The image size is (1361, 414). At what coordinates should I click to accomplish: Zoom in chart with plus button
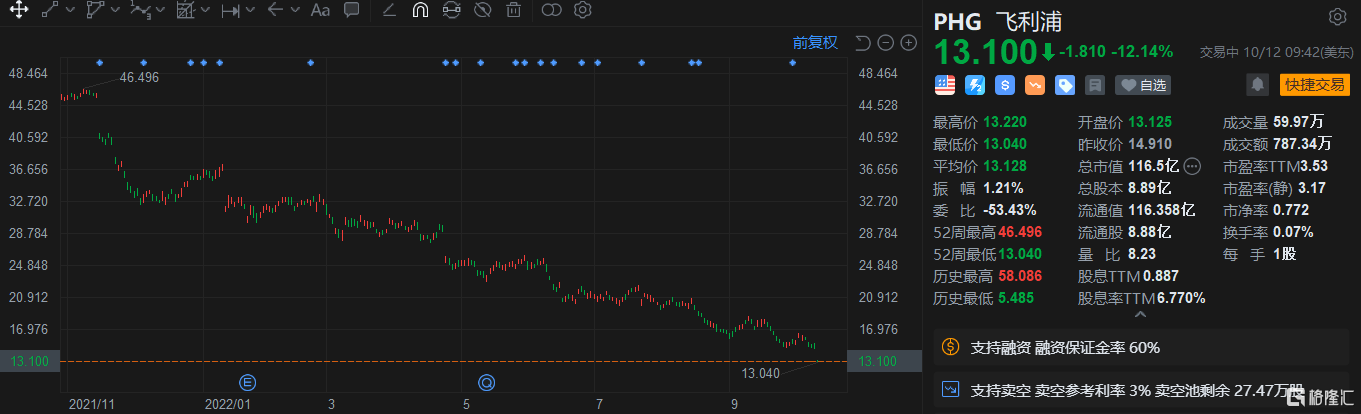pos(908,42)
